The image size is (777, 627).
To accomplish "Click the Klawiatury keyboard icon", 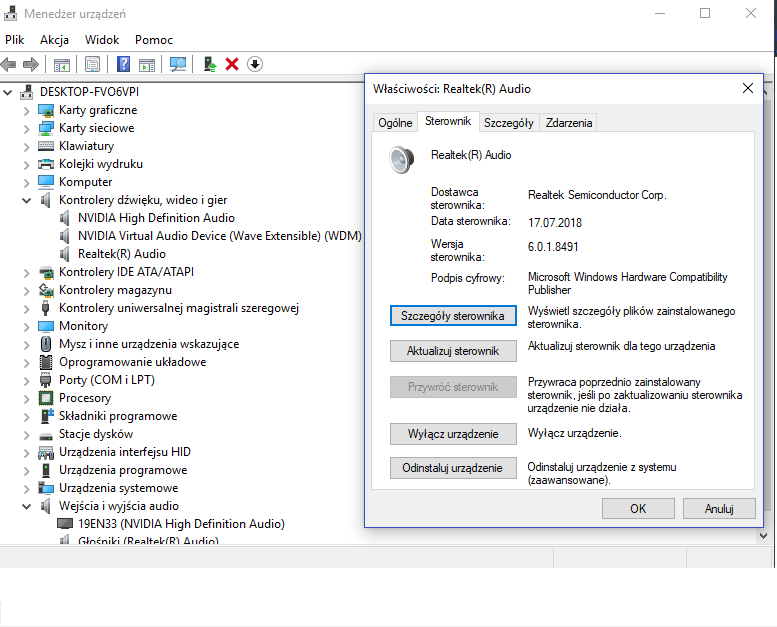I will 46,146.
